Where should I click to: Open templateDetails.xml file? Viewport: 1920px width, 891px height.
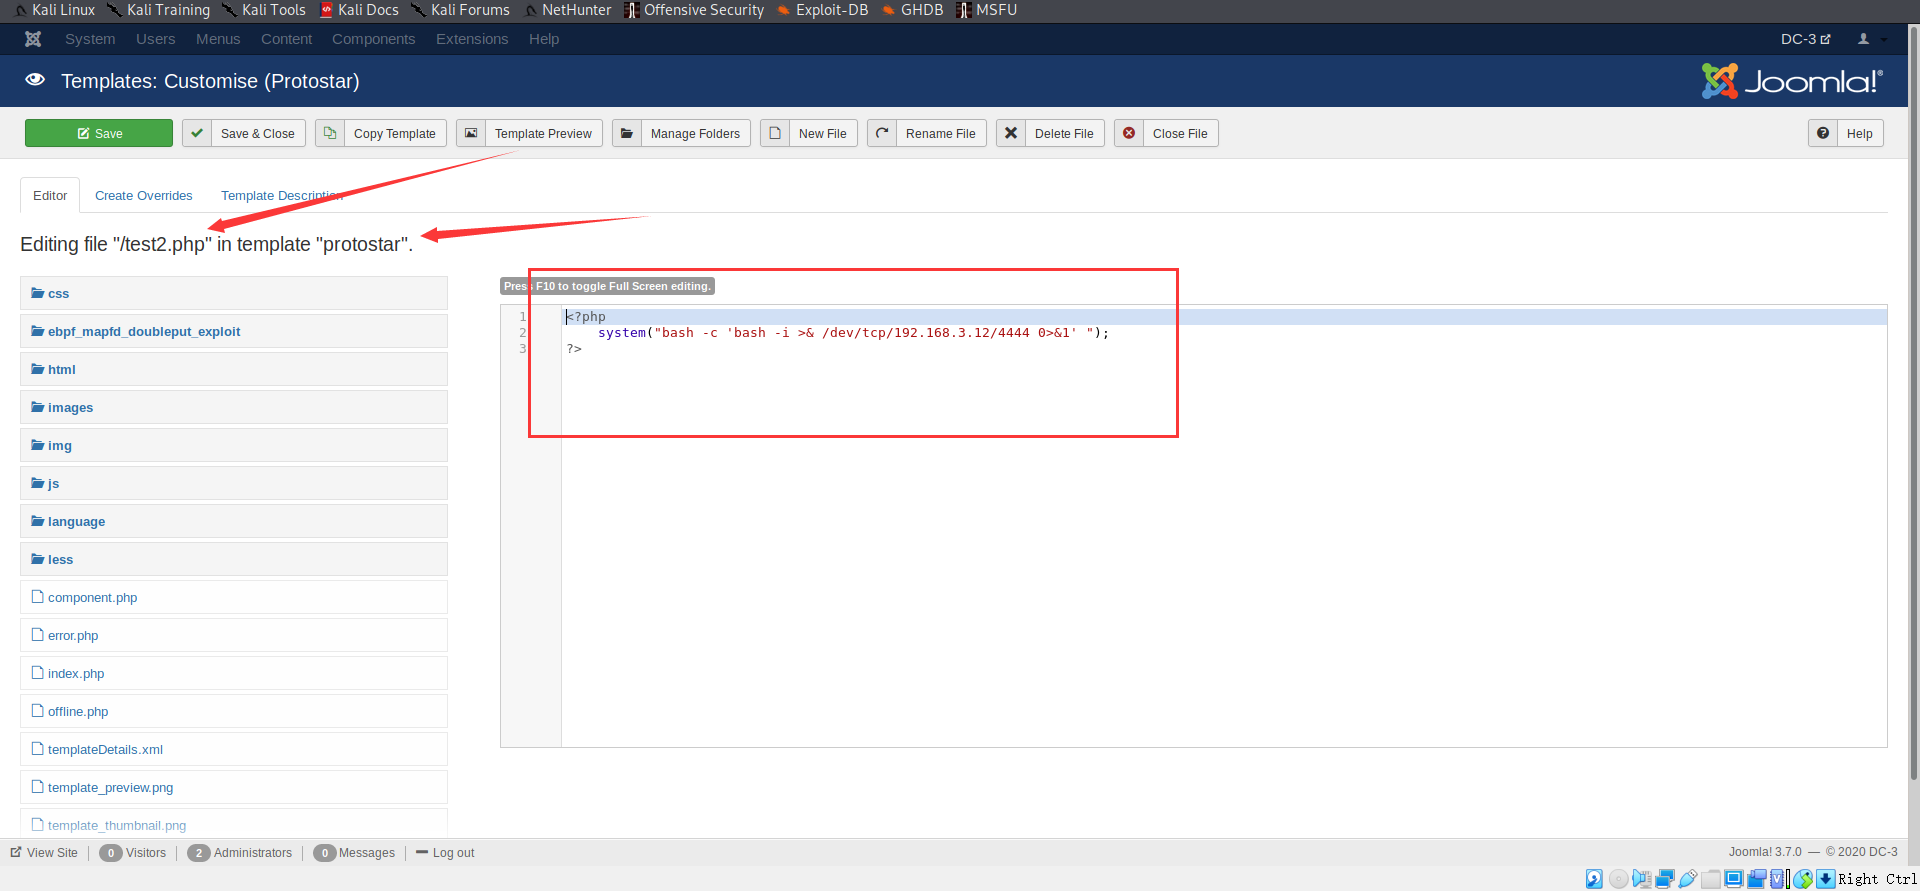[233, 749]
